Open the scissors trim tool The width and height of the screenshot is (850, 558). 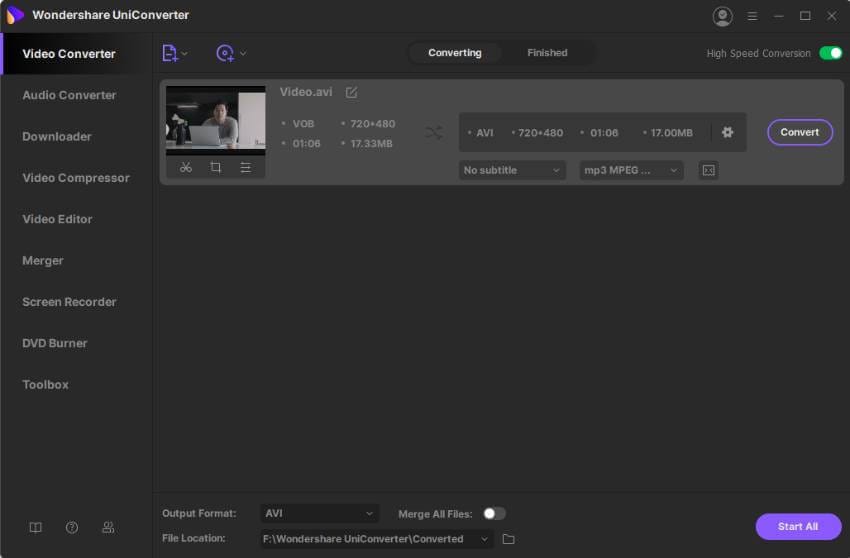click(x=186, y=168)
